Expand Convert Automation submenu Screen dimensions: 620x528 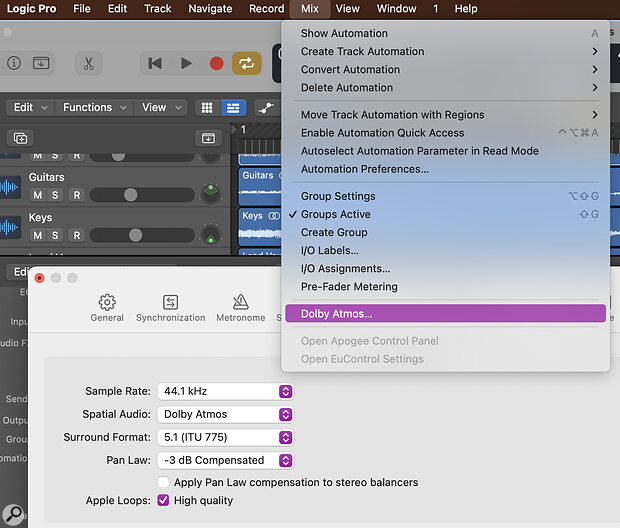pyautogui.click(x=445, y=70)
